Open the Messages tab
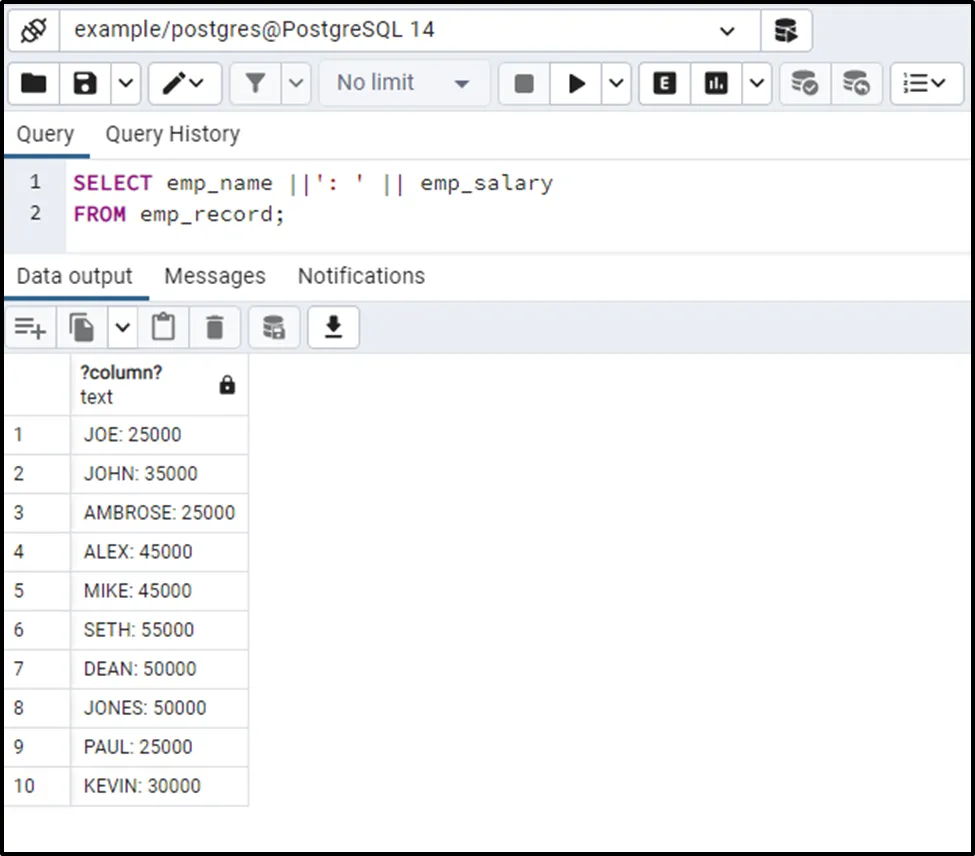The image size is (975, 856). coord(215,276)
